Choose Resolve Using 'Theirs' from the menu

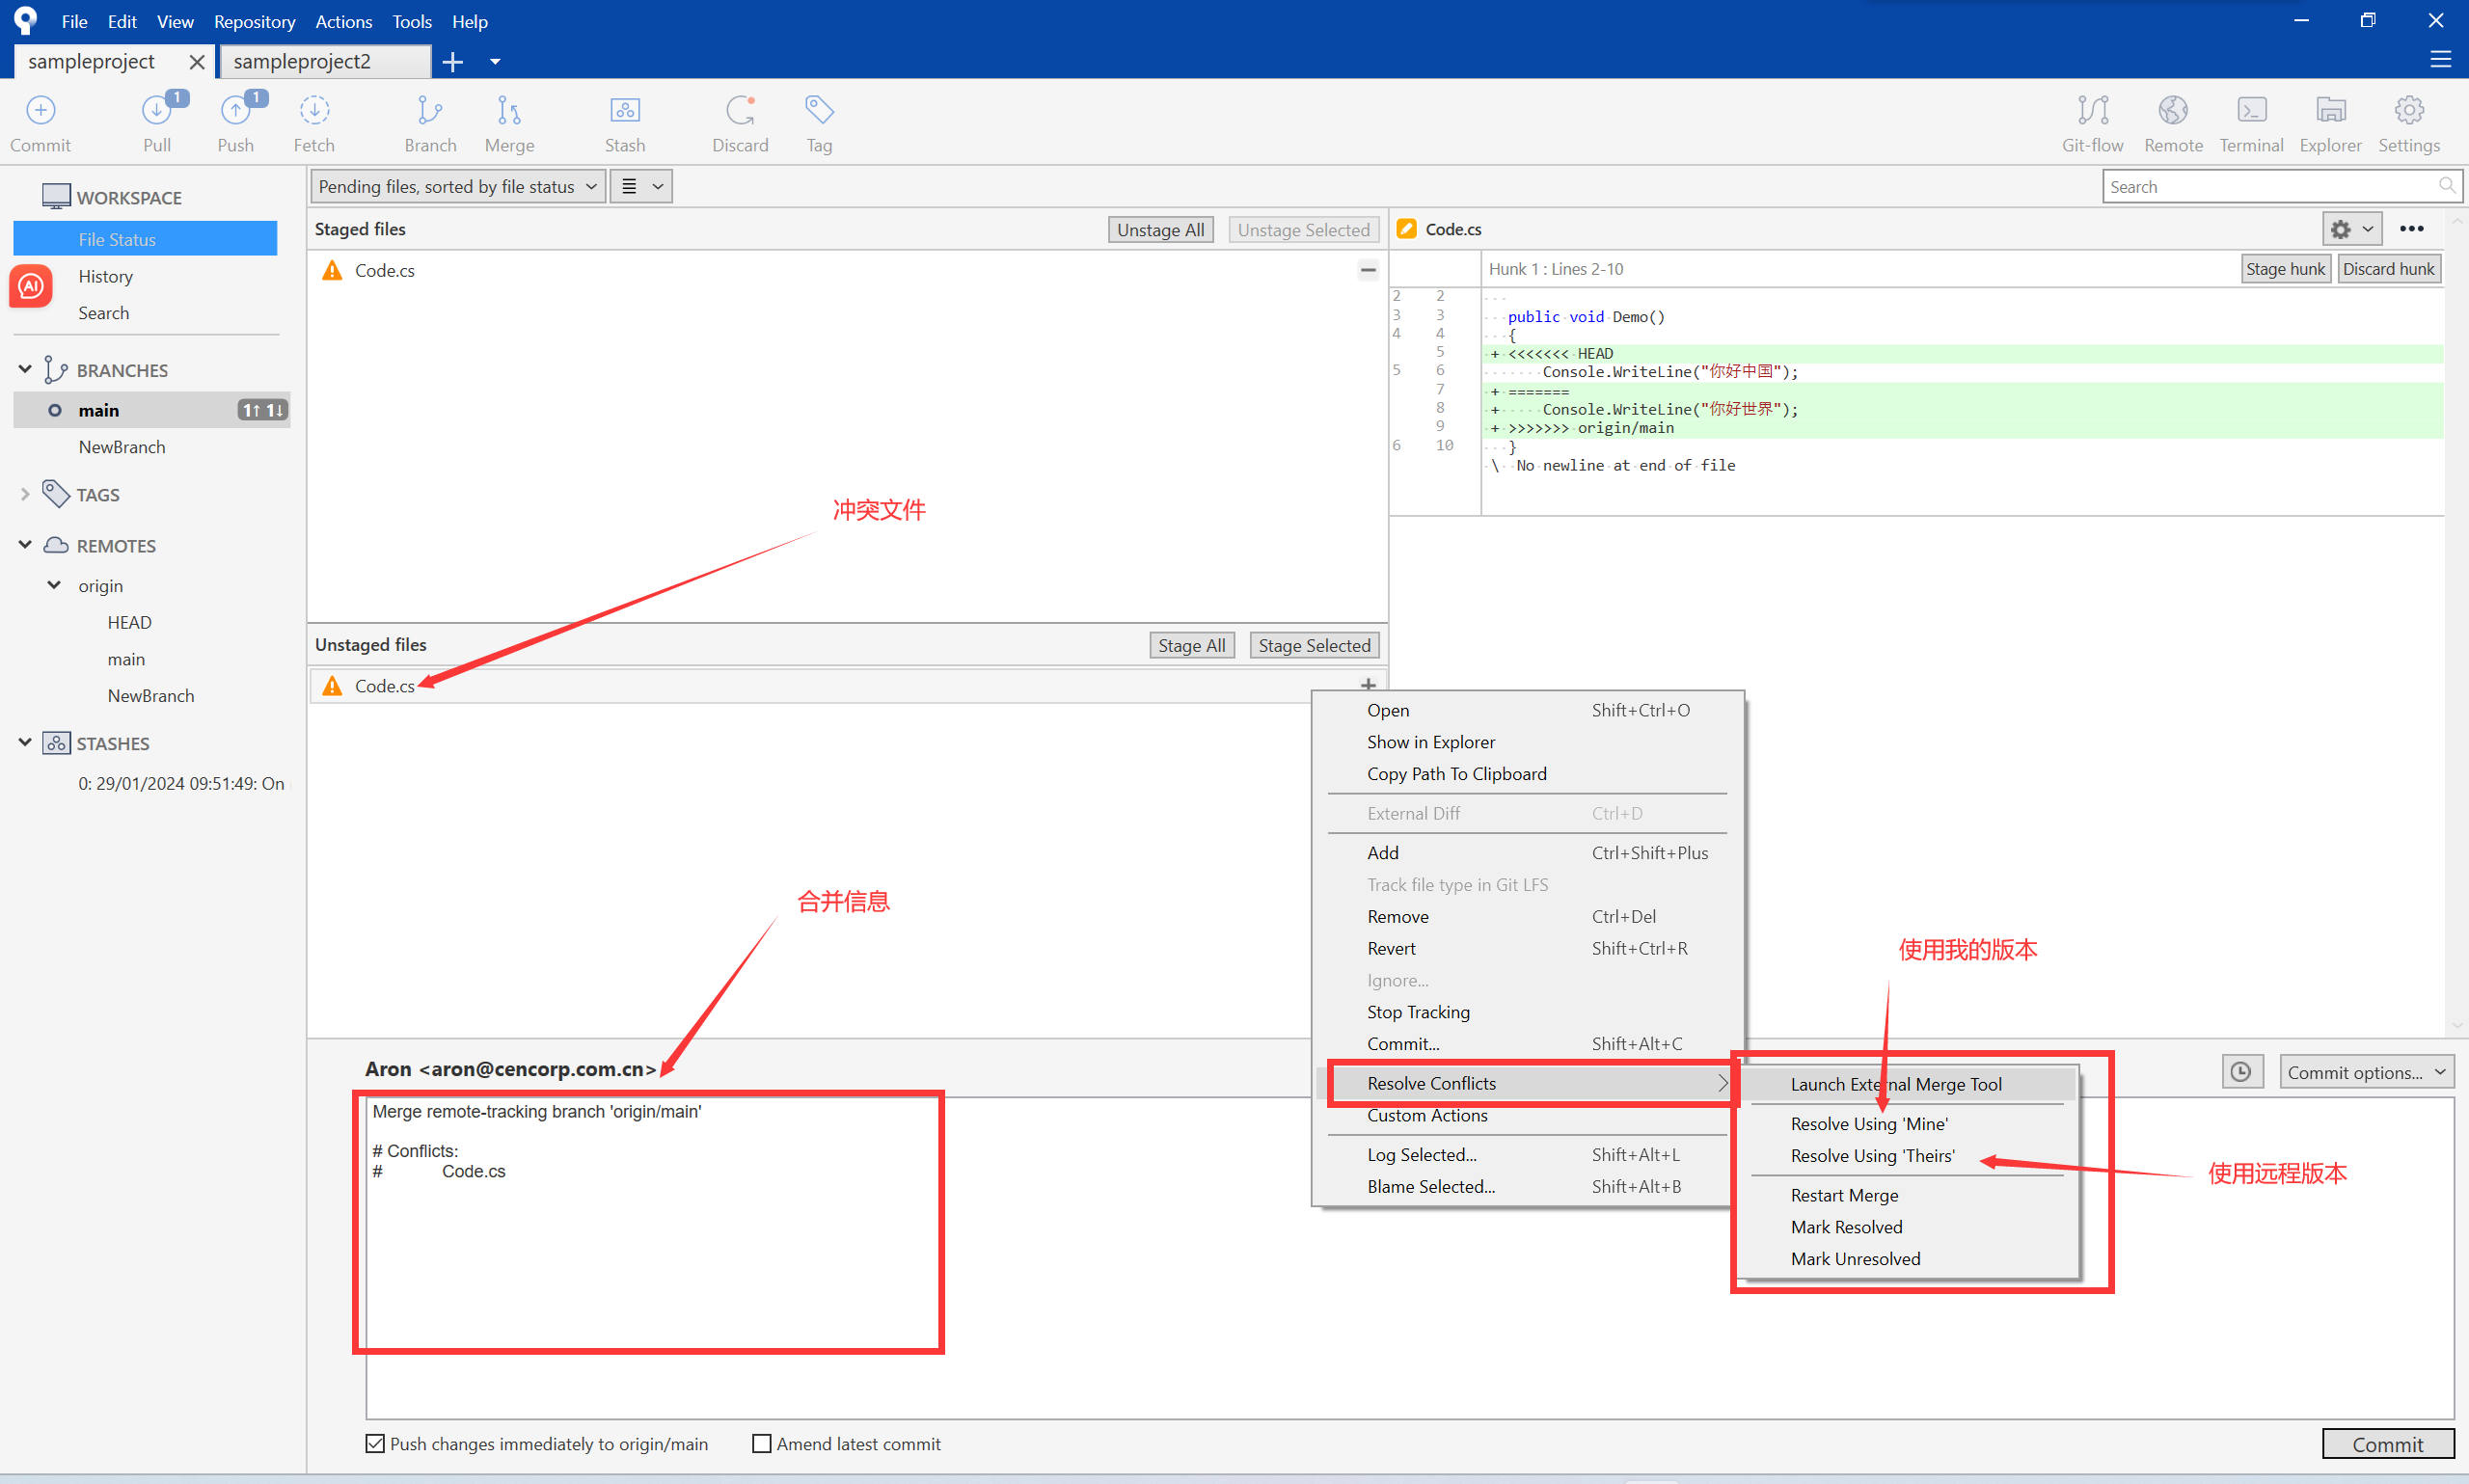1871,1155
